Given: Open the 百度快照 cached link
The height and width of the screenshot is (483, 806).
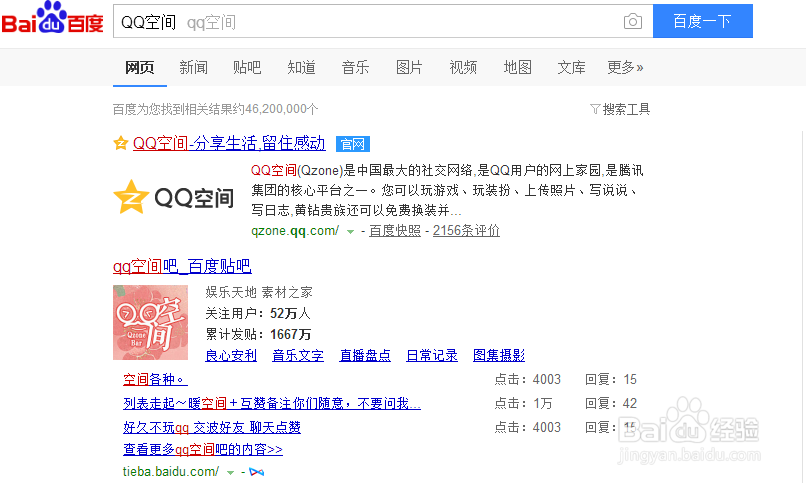Looking at the screenshot, I should point(395,231).
